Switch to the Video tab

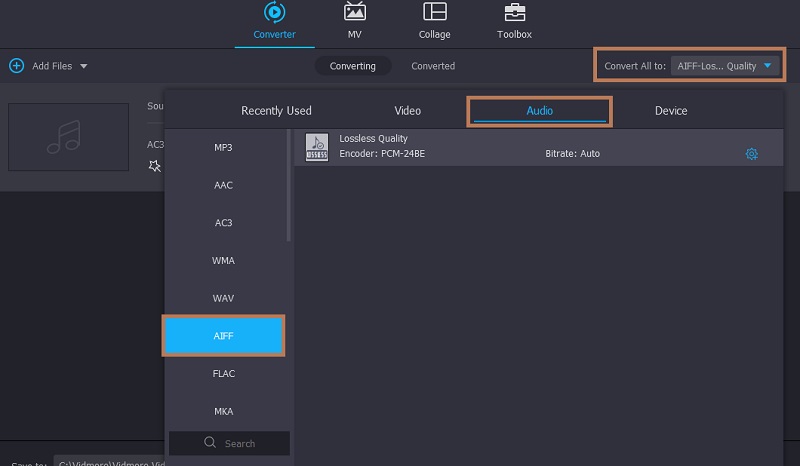(x=407, y=111)
